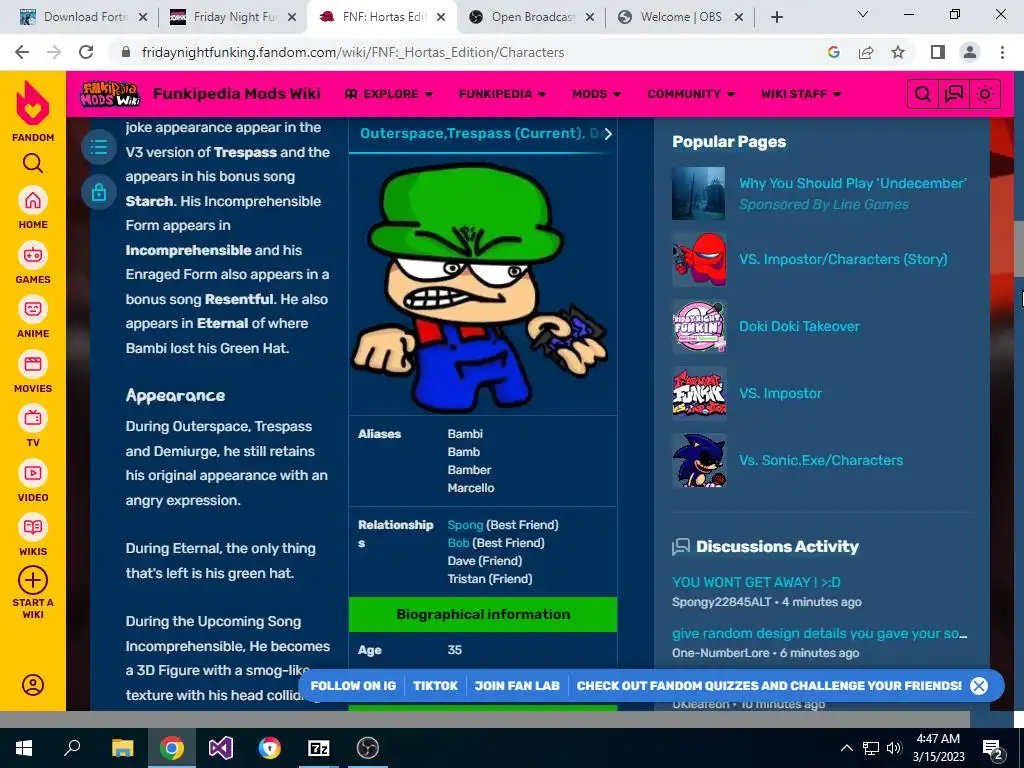Click the START A WIKI plus icon
Viewport: 1024px width, 768px height.
pos(33,580)
